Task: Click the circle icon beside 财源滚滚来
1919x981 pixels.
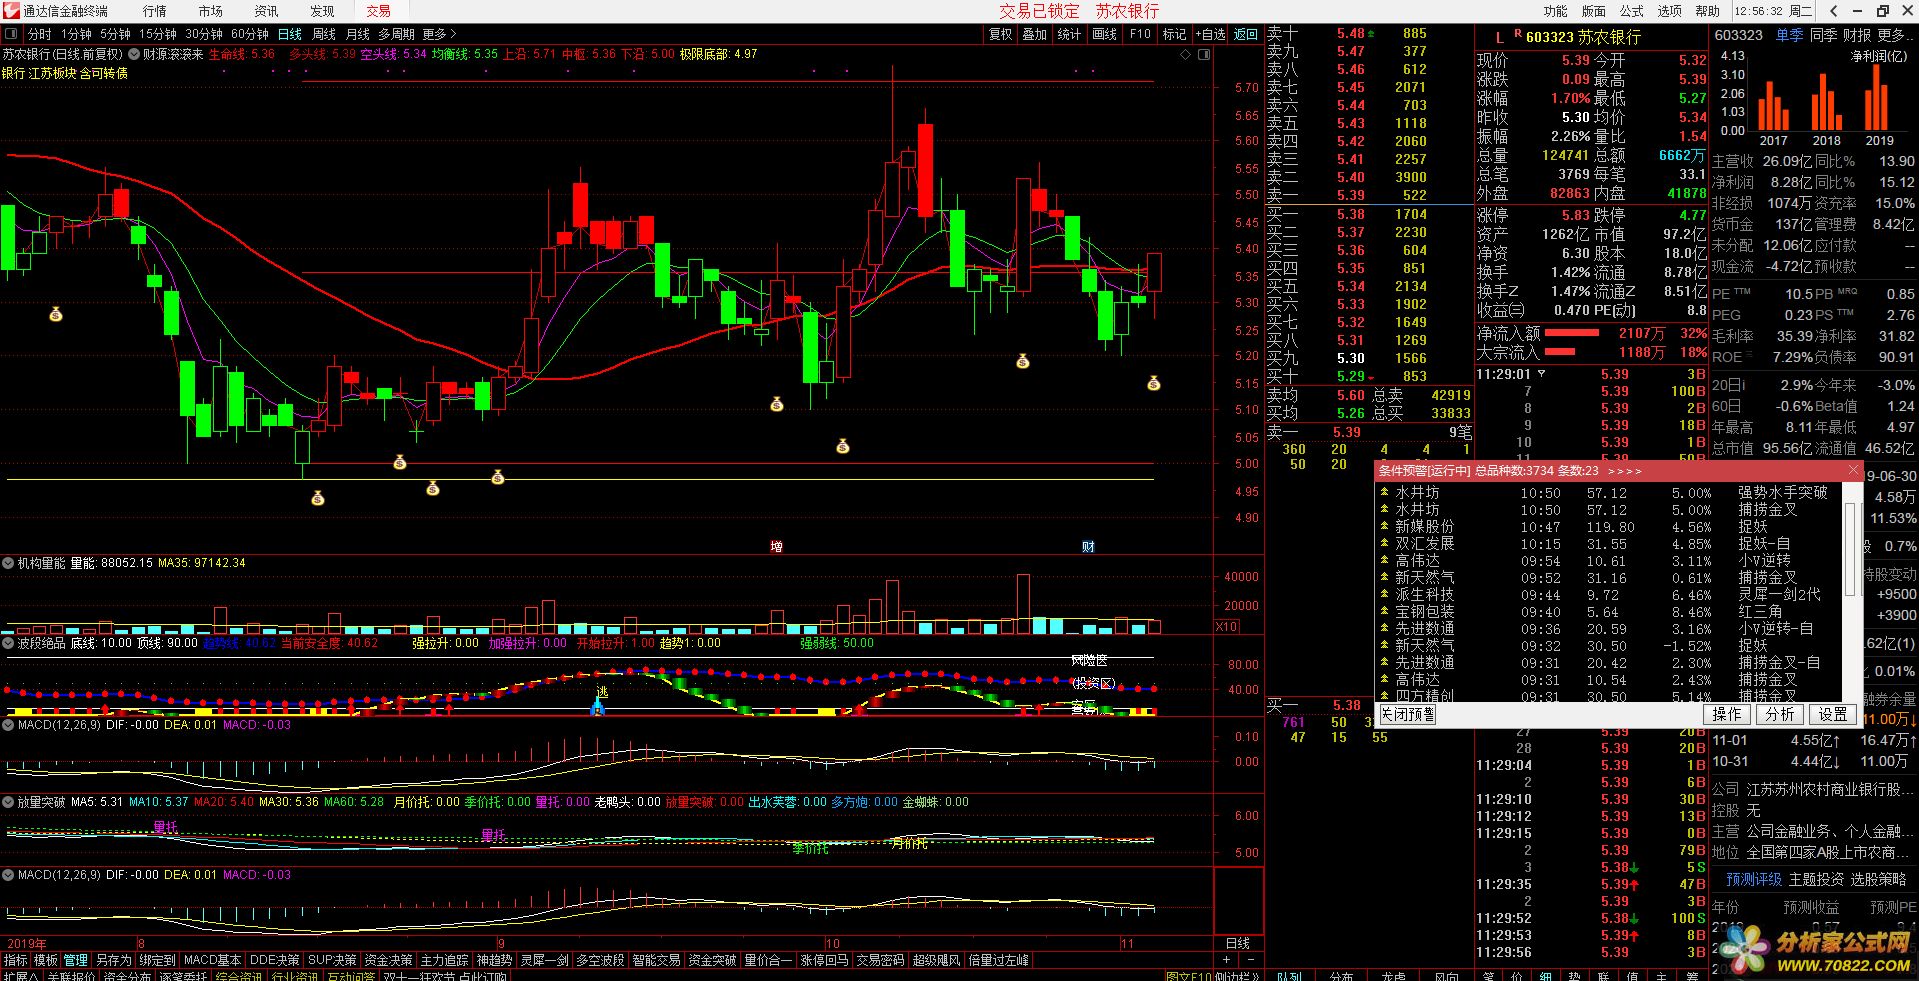Action: click(134, 54)
